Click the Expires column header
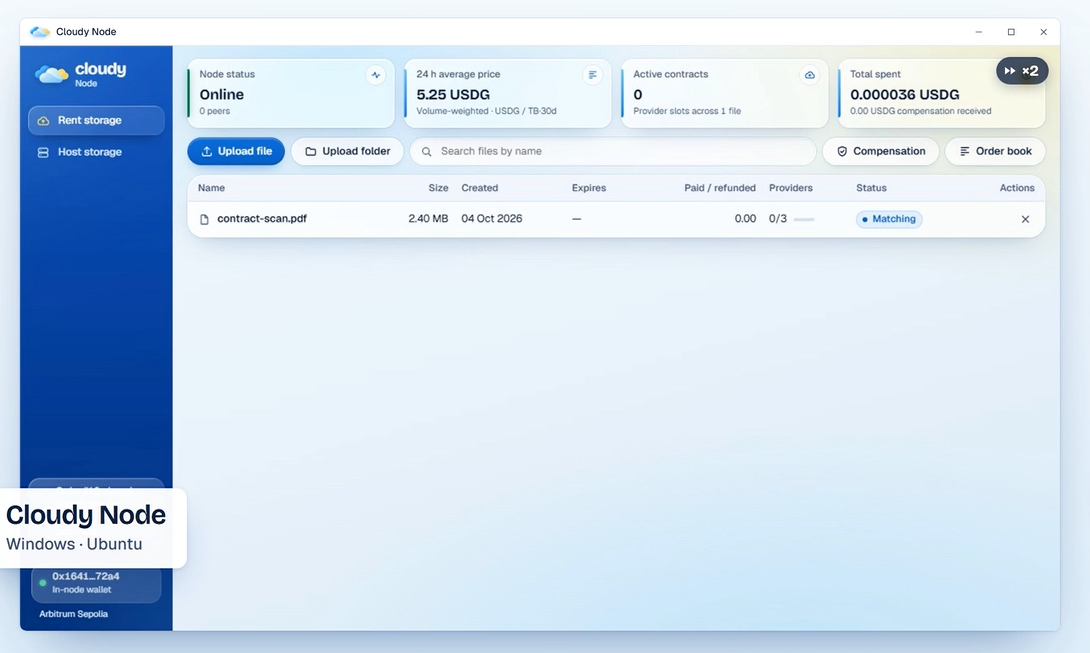The height and width of the screenshot is (653, 1090). [589, 188]
